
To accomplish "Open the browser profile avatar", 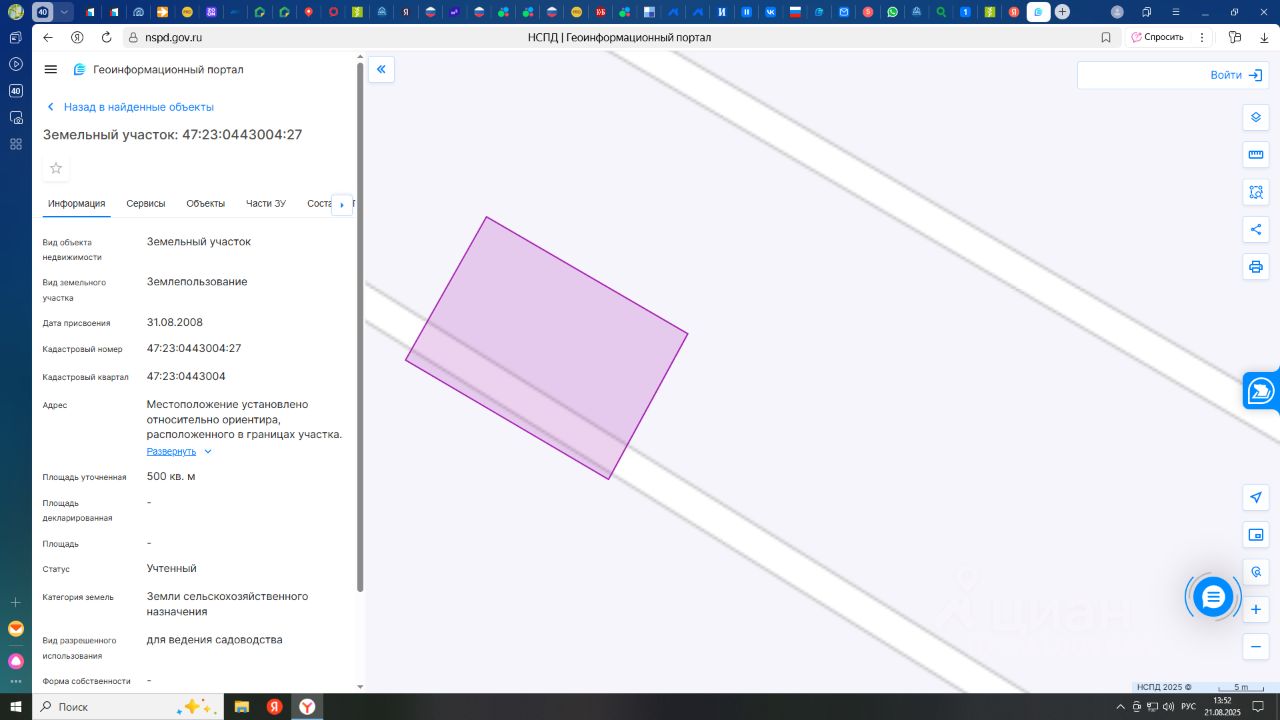I will tap(1117, 12).
